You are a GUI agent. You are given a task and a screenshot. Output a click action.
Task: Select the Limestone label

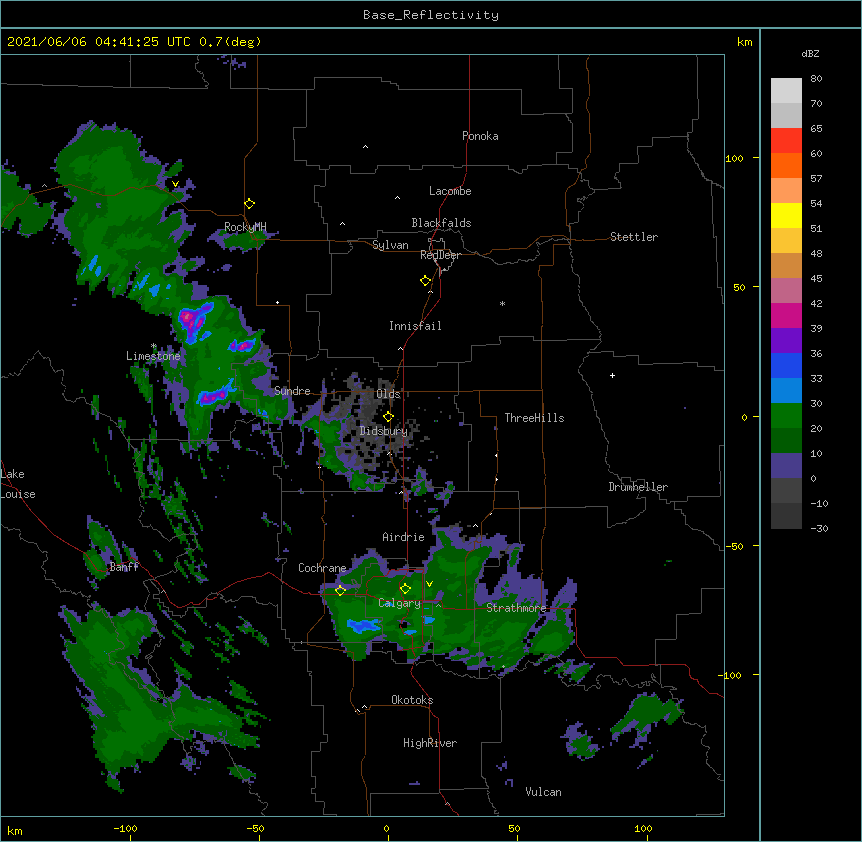coord(153,356)
